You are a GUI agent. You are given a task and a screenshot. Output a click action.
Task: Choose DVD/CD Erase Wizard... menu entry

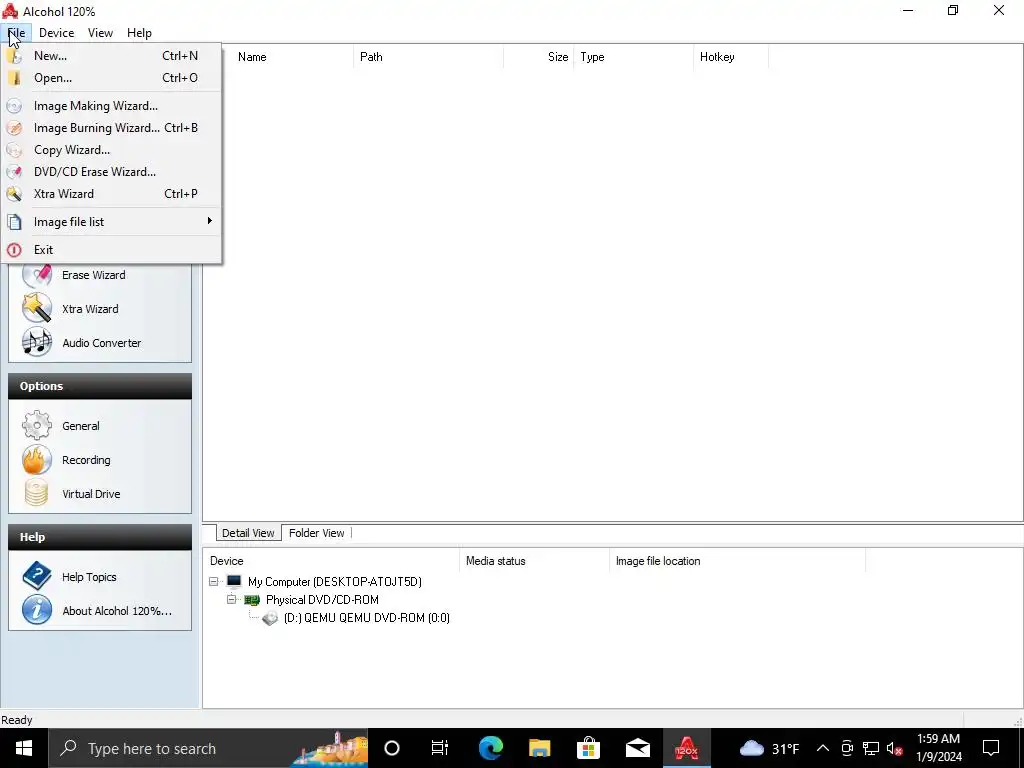click(112, 172)
